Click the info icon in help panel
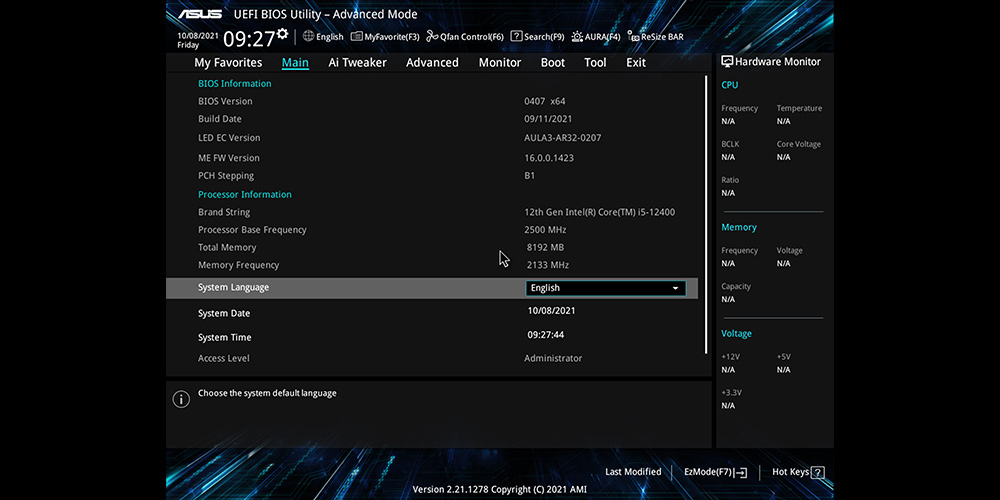Screen dimensions: 1000x500 [x=181, y=399]
